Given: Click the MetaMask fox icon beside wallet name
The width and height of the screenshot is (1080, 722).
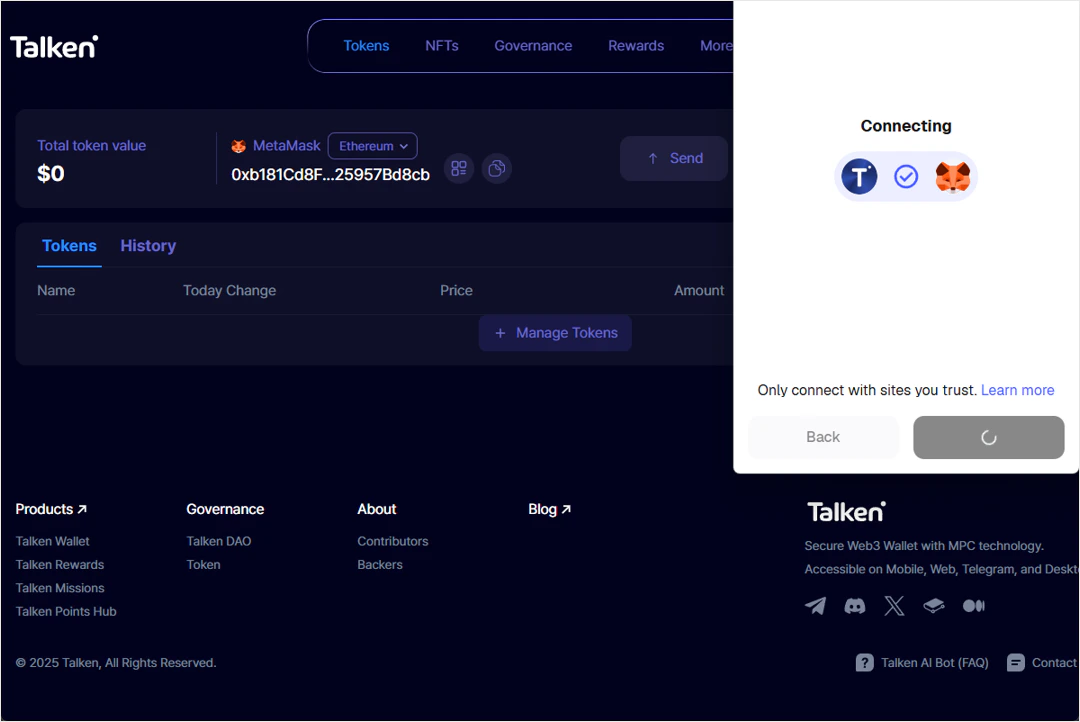Looking at the screenshot, I should point(238,146).
